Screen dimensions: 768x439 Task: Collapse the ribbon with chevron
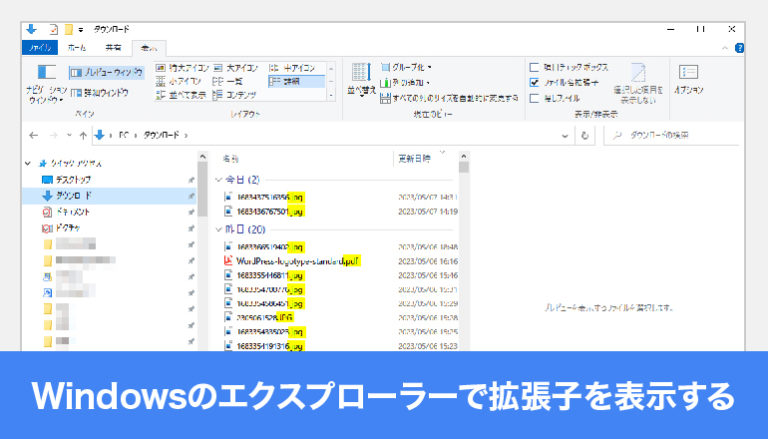tap(725, 48)
